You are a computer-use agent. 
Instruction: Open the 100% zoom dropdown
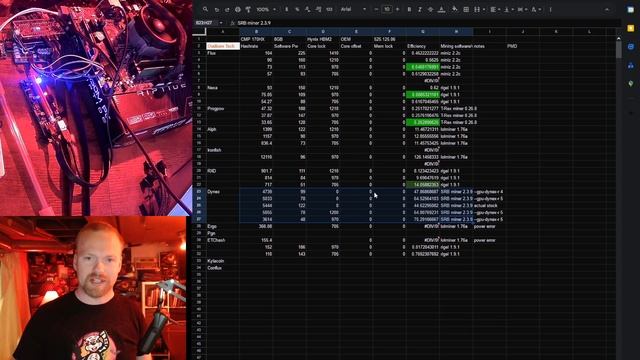pyautogui.click(x=266, y=9)
